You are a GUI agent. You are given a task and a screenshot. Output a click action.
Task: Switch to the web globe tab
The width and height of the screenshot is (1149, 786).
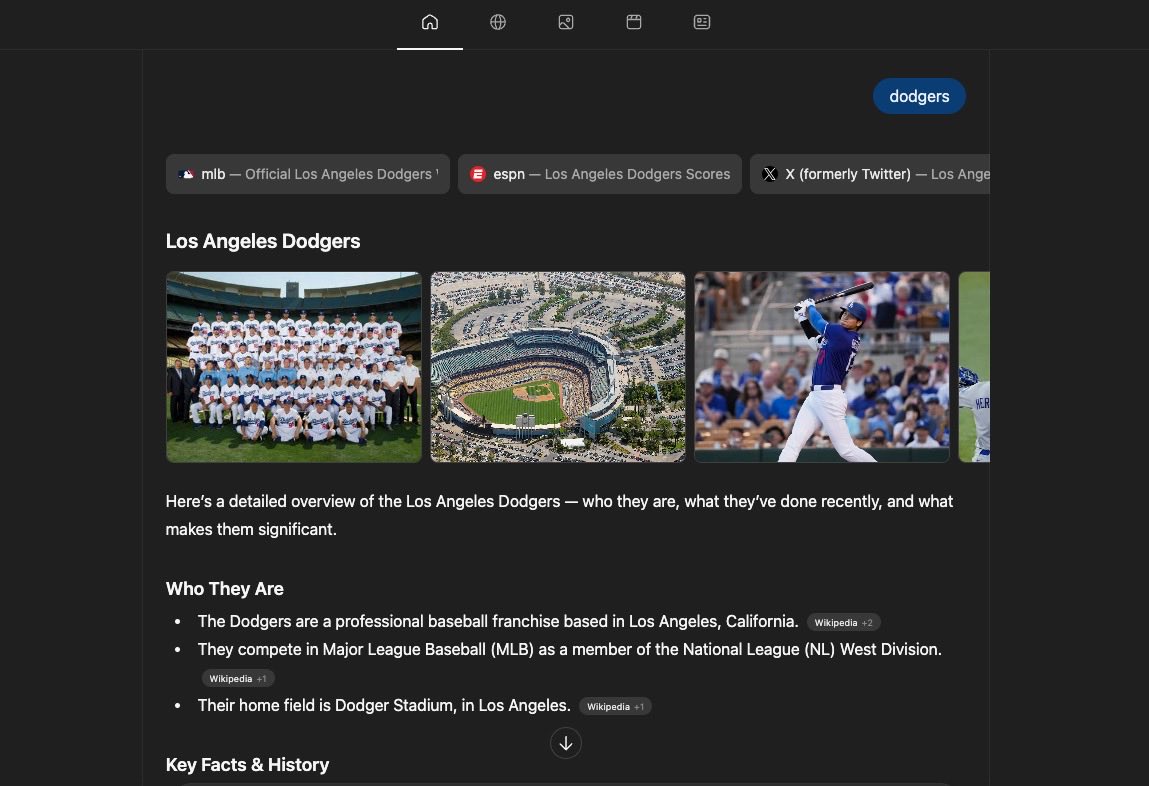(498, 22)
